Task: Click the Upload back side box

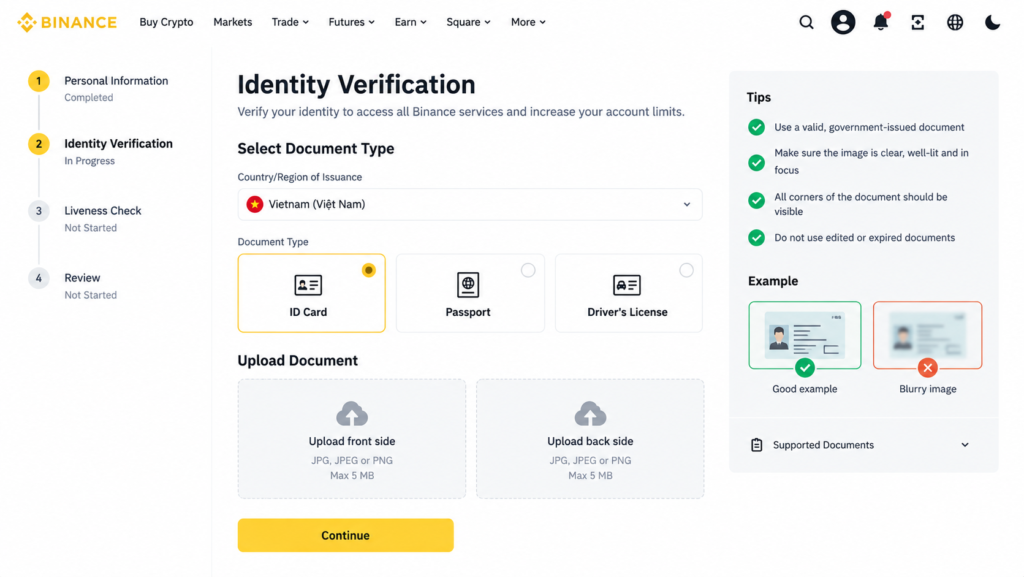Action: pyautogui.click(x=590, y=439)
